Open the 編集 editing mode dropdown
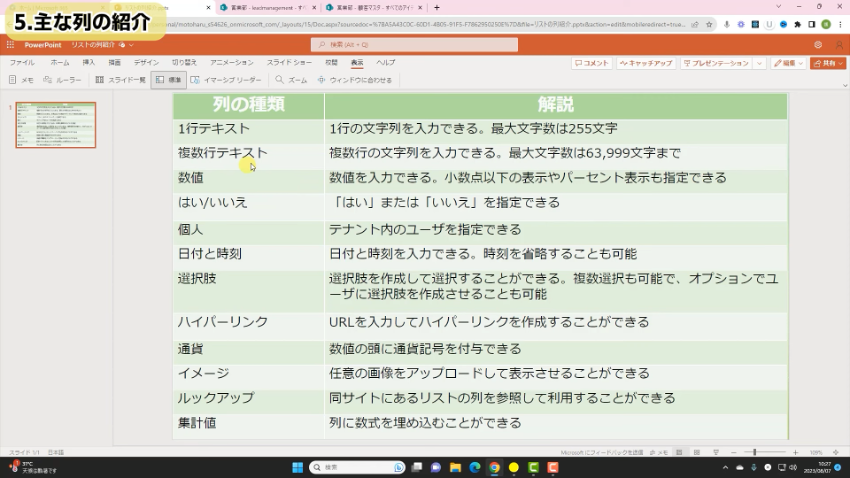The width and height of the screenshot is (850, 478). 788,63
